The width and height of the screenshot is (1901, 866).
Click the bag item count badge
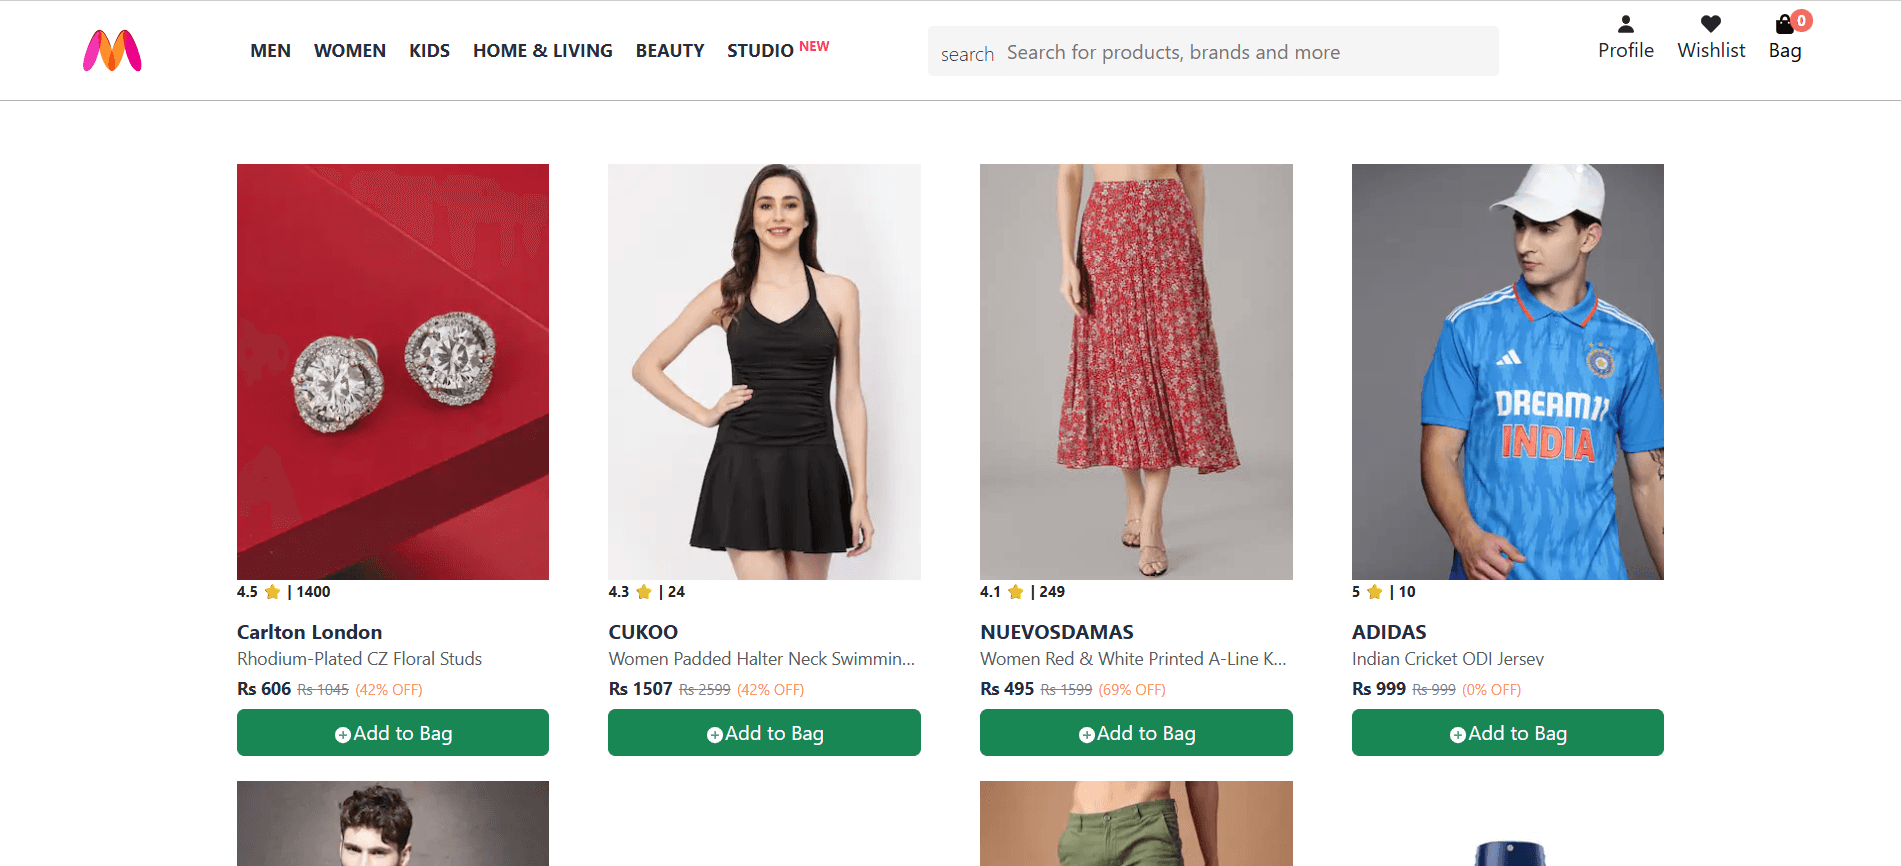point(1801,20)
